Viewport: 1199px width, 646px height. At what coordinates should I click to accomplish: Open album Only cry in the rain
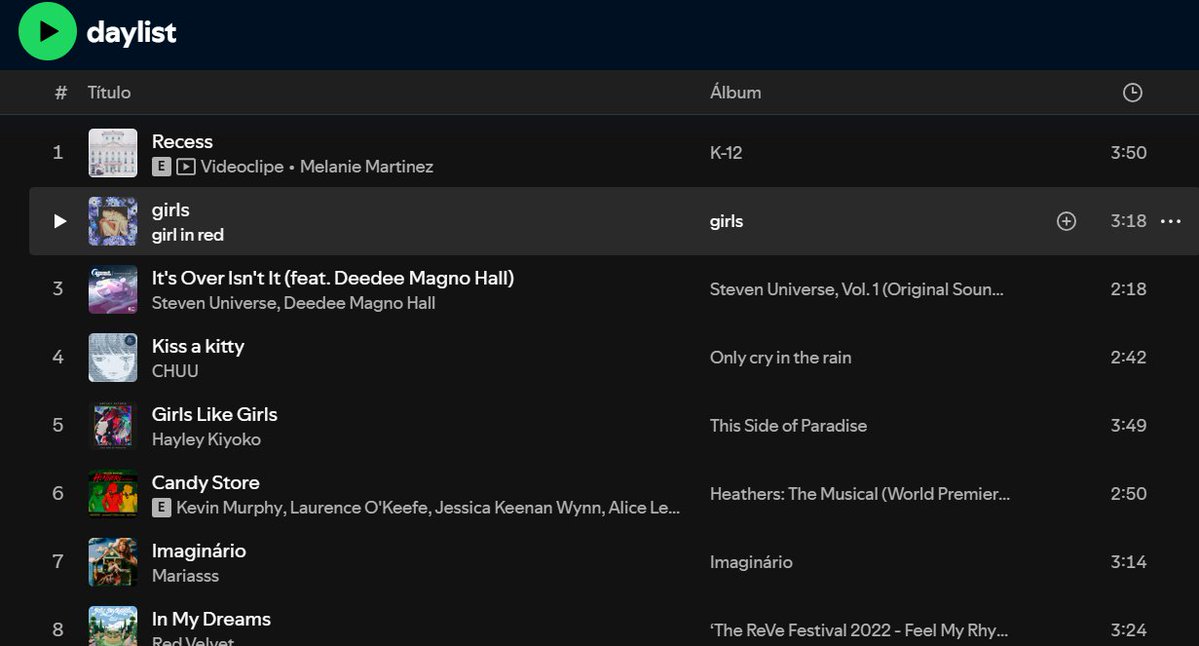pos(780,357)
